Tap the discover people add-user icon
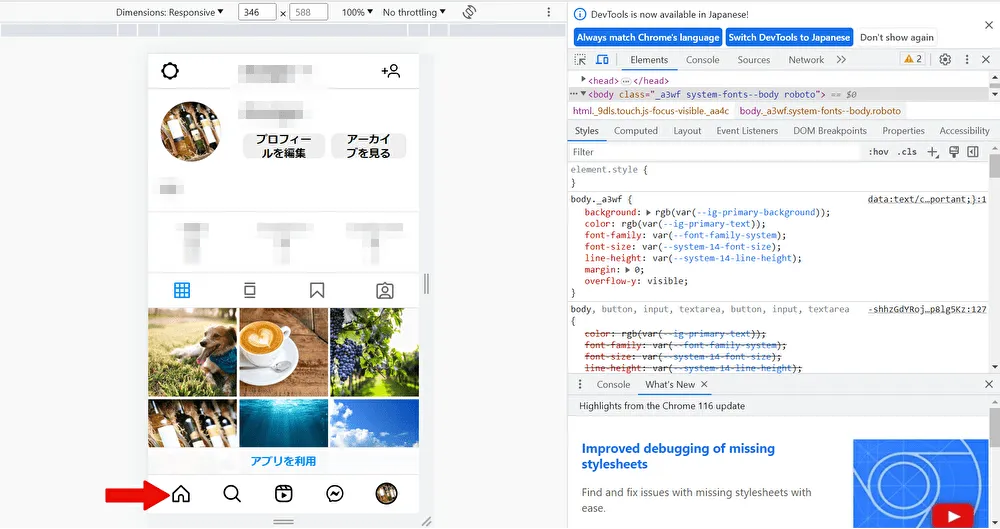 tap(391, 71)
